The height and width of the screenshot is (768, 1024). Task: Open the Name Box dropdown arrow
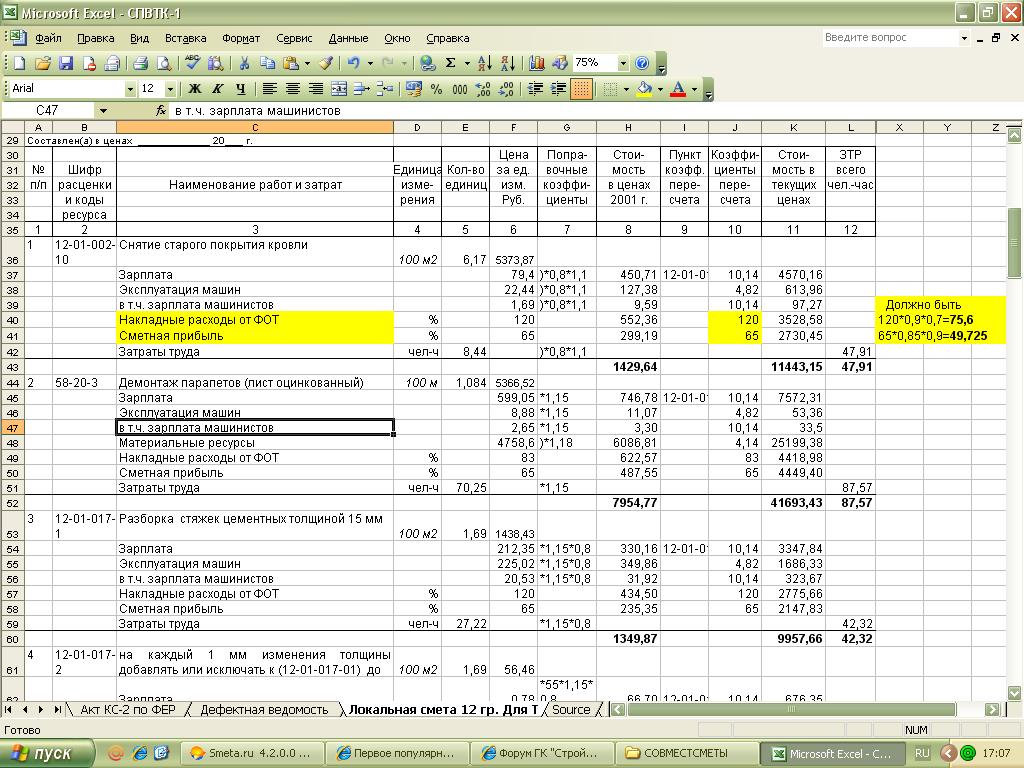pos(102,111)
